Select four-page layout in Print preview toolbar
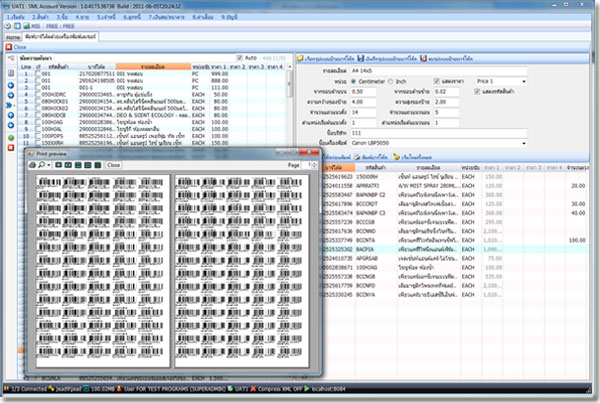Screen dimensions: 600x403 [x=88, y=165]
